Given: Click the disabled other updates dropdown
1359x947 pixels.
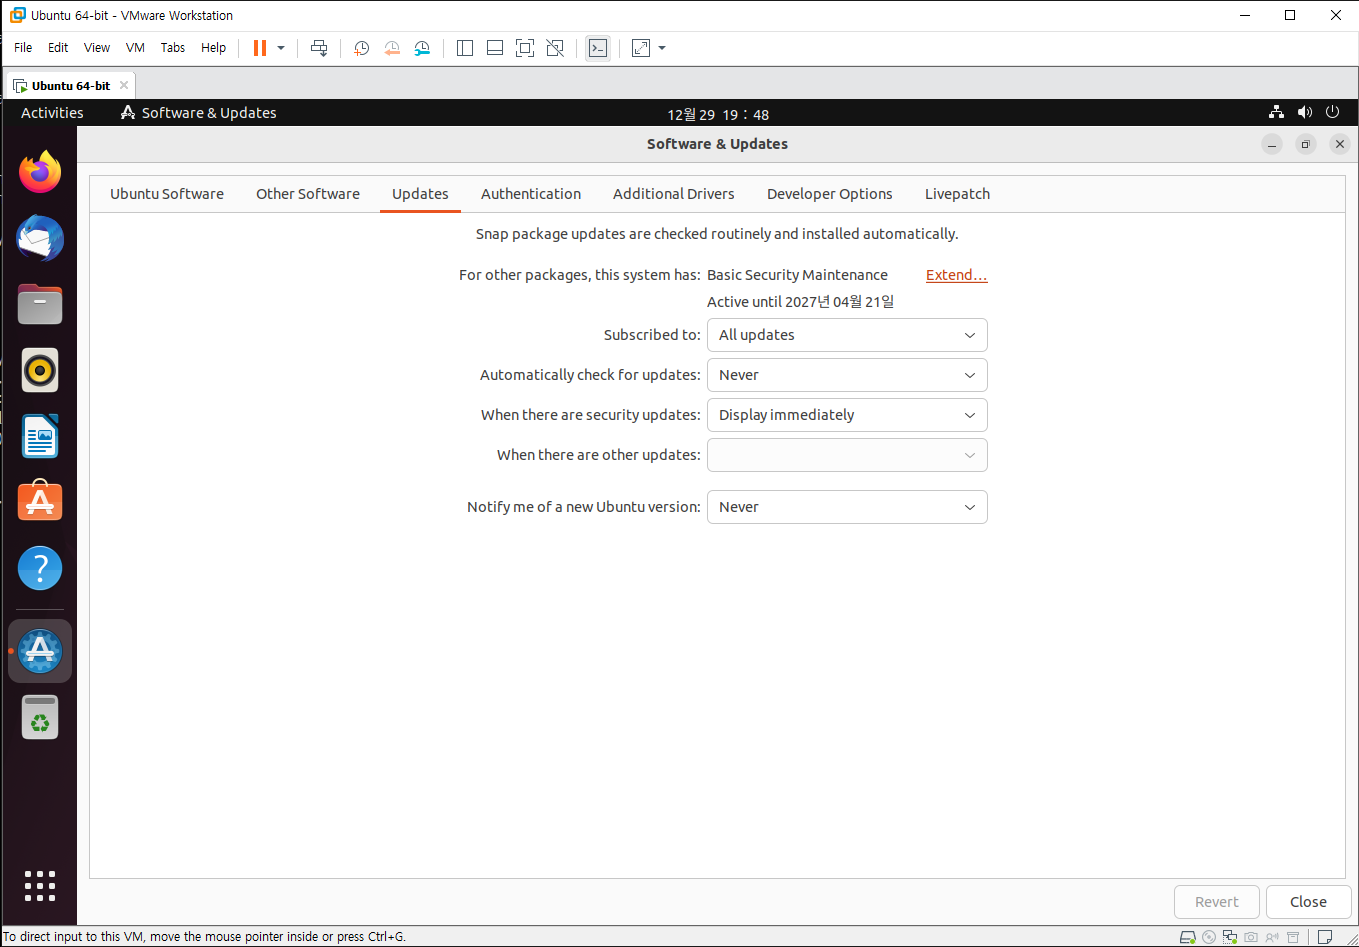Looking at the screenshot, I should click(847, 455).
